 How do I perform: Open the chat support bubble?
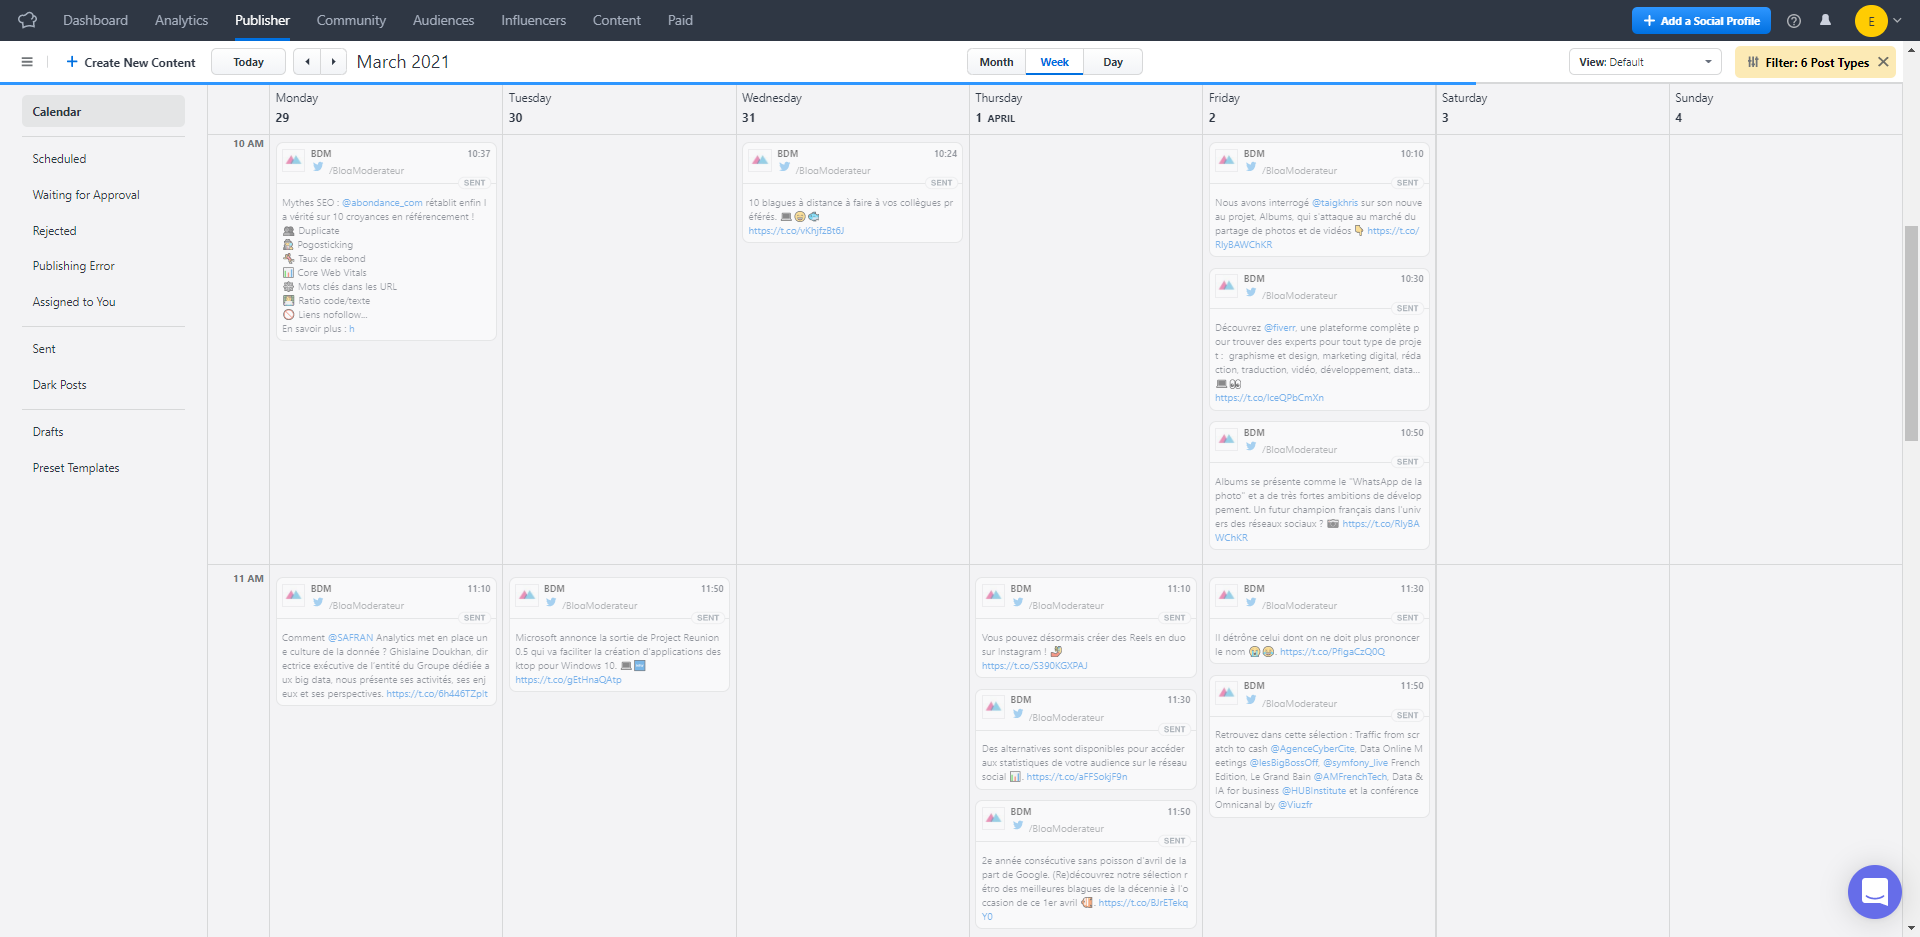coord(1874,891)
